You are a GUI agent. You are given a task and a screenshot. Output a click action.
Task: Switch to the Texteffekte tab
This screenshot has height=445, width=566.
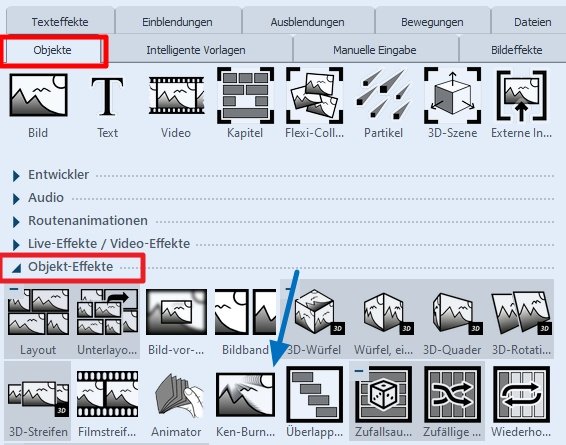(x=60, y=22)
